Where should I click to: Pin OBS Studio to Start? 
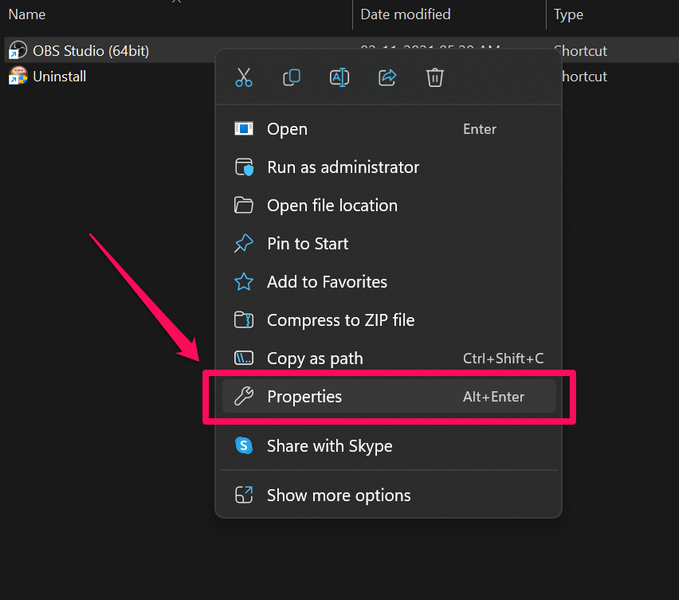[307, 243]
